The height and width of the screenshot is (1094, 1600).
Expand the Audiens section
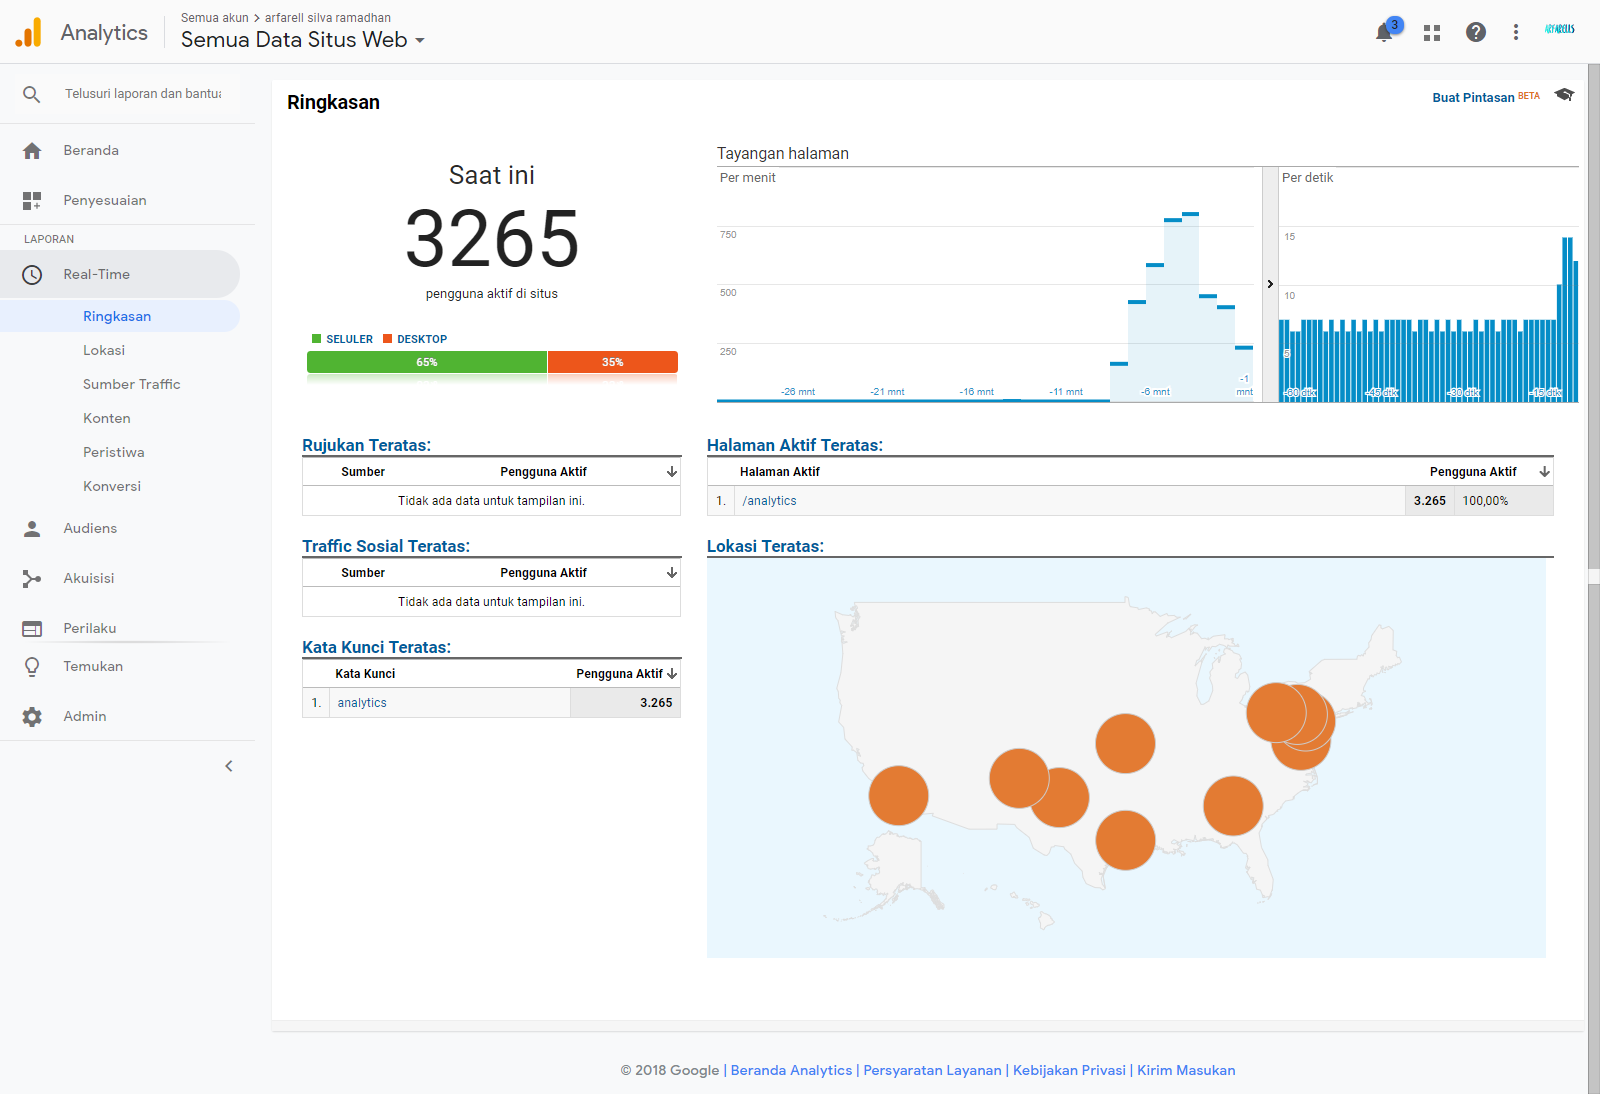(x=90, y=528)
